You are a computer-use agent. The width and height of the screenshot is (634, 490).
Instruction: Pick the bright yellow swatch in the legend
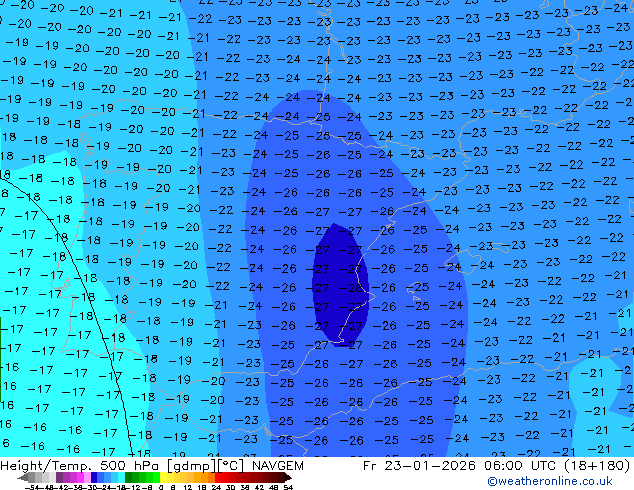[163, 478]
